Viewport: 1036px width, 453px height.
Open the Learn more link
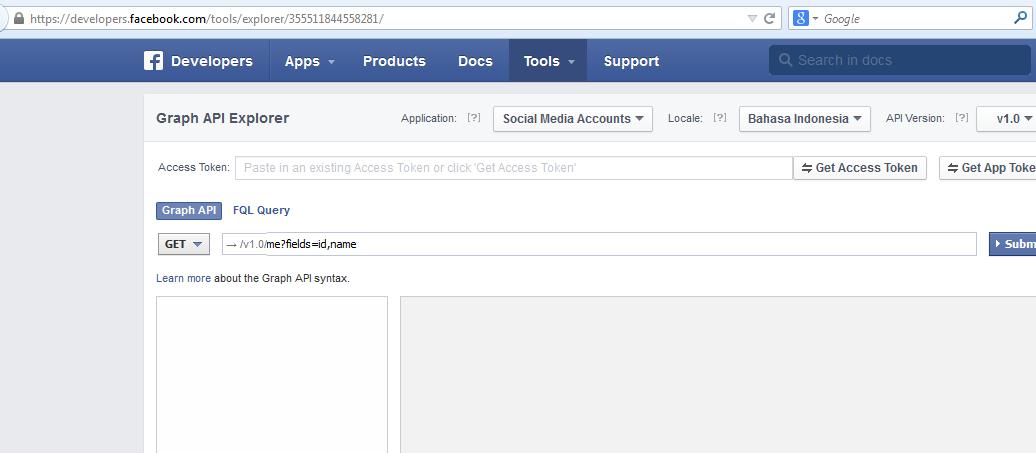[x=183, y=278]
